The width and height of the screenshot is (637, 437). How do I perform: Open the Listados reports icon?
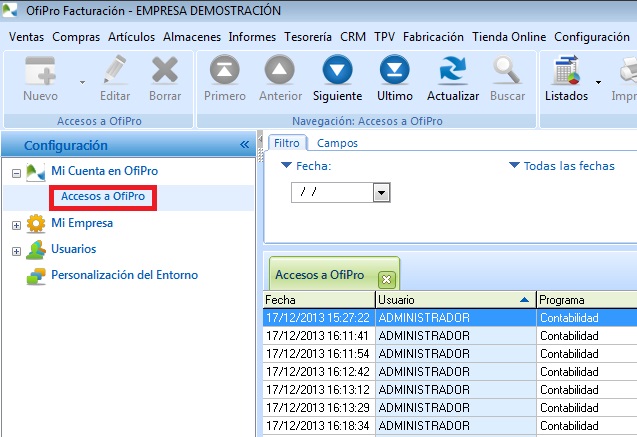point(566,70)
